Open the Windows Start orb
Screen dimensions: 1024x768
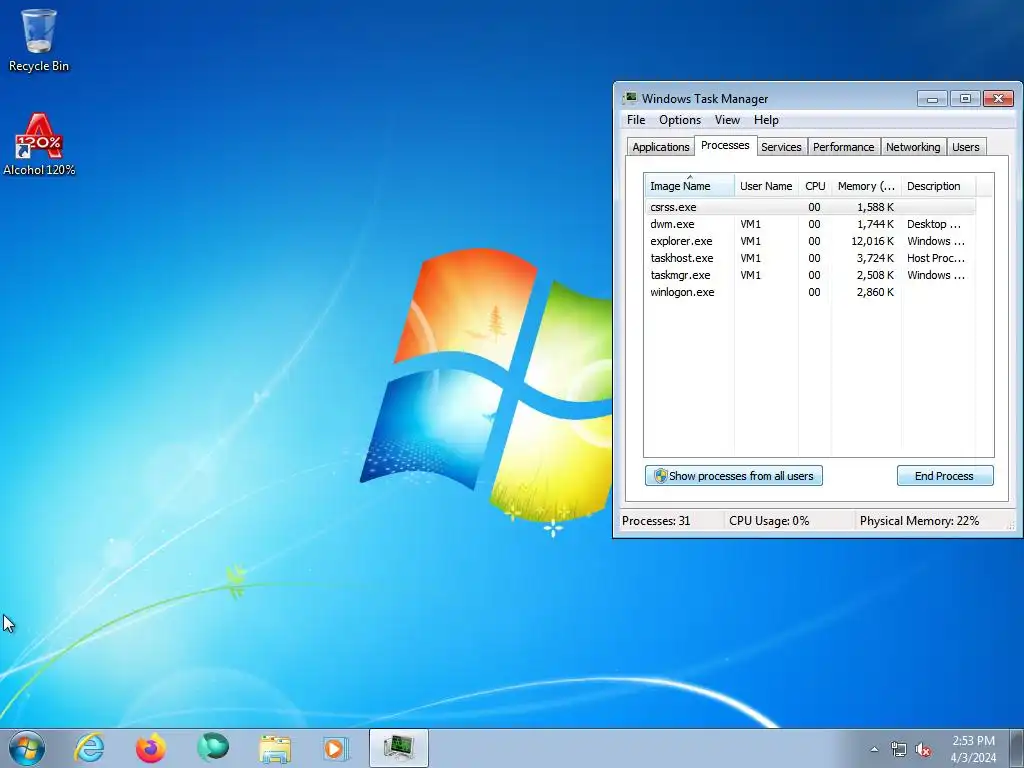coord(27,748)
